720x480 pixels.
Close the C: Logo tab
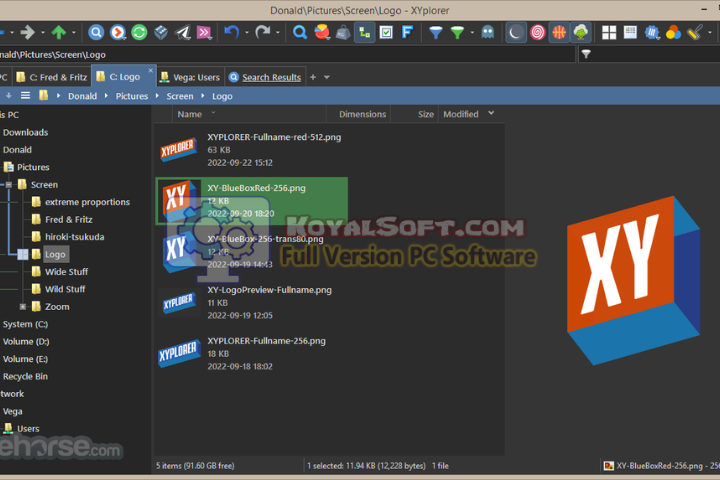(150, 70)
